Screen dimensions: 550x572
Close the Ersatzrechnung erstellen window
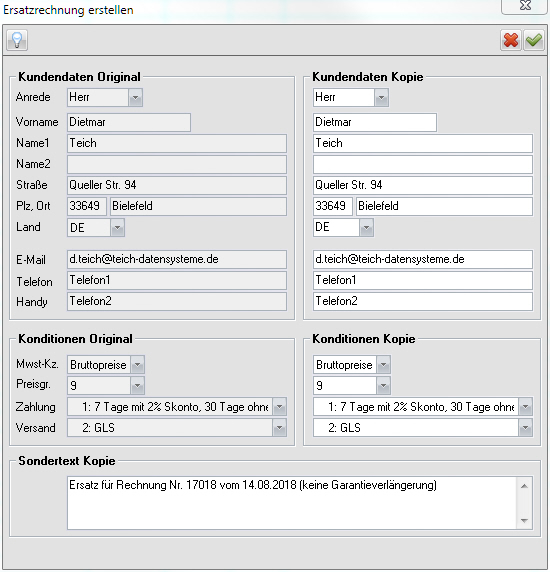click(525, 6)
